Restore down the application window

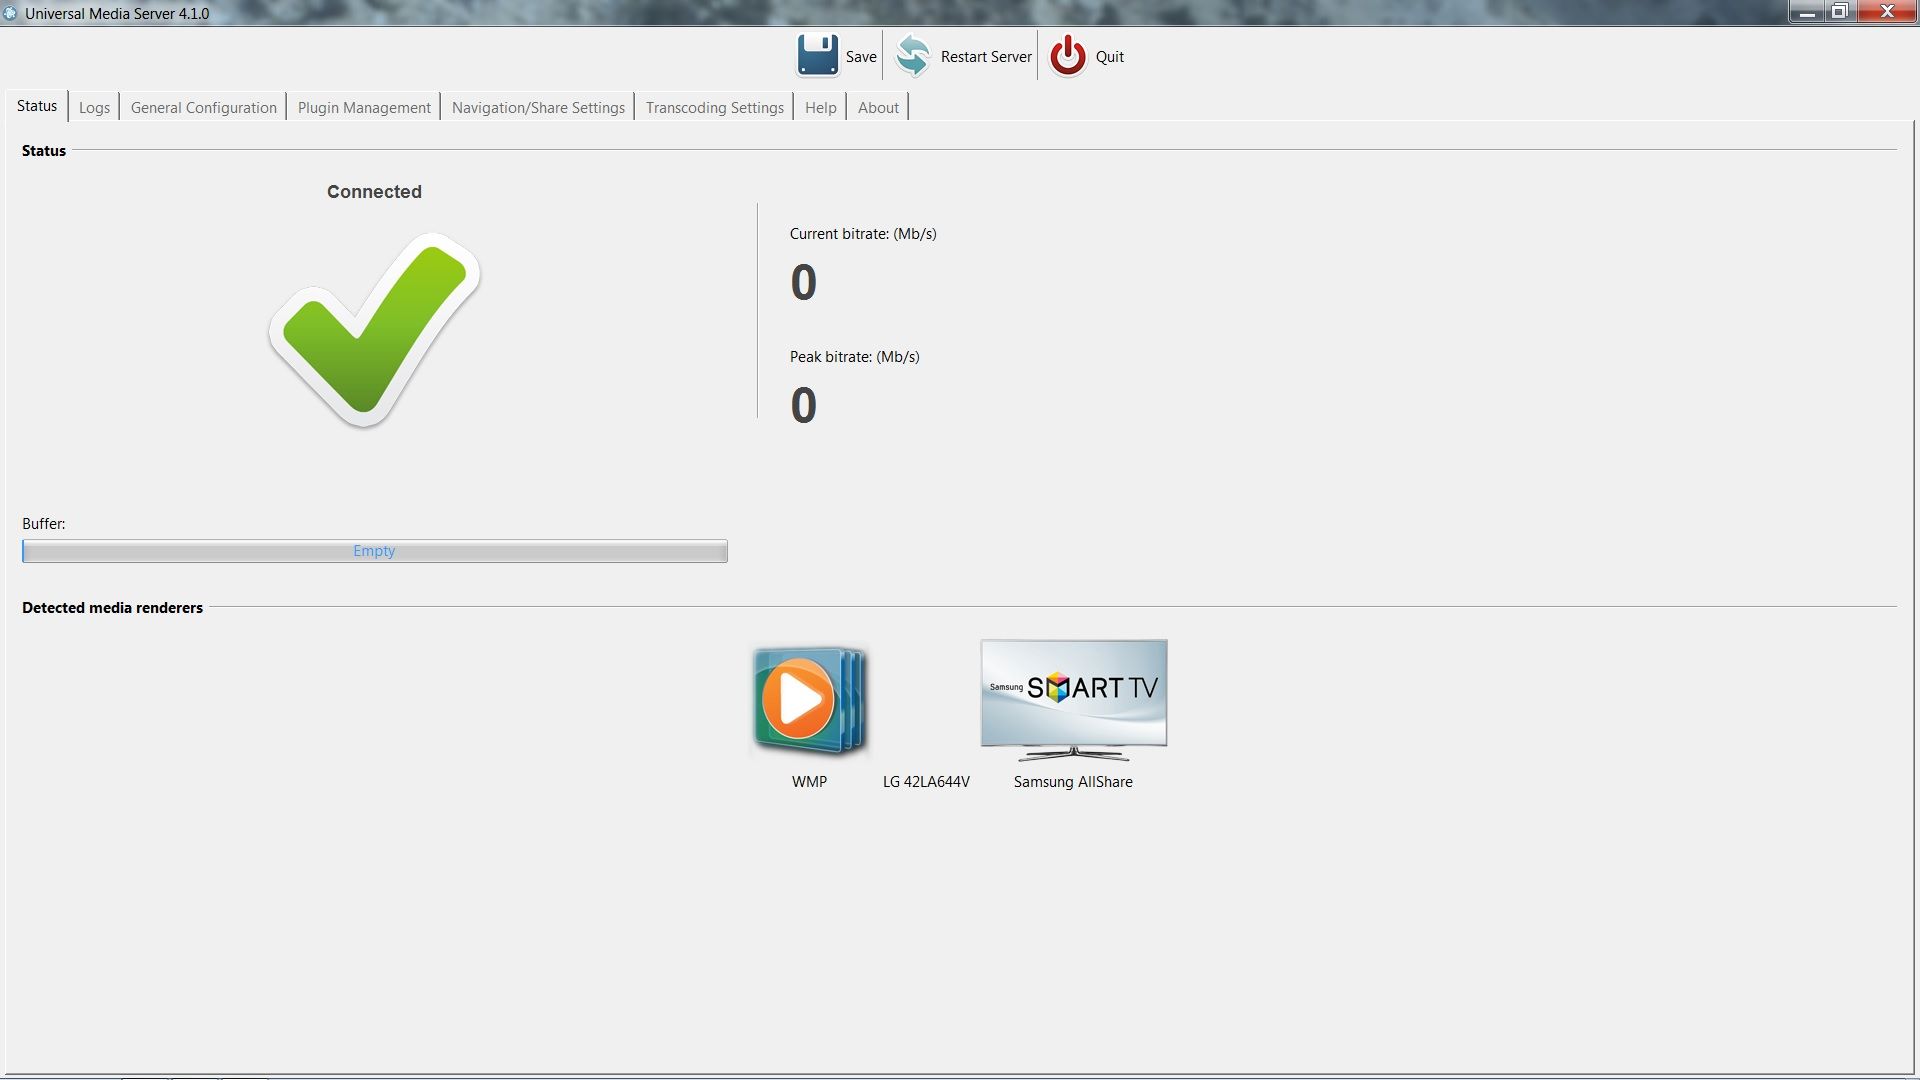pyautogui.click(x=1839, y=12)
